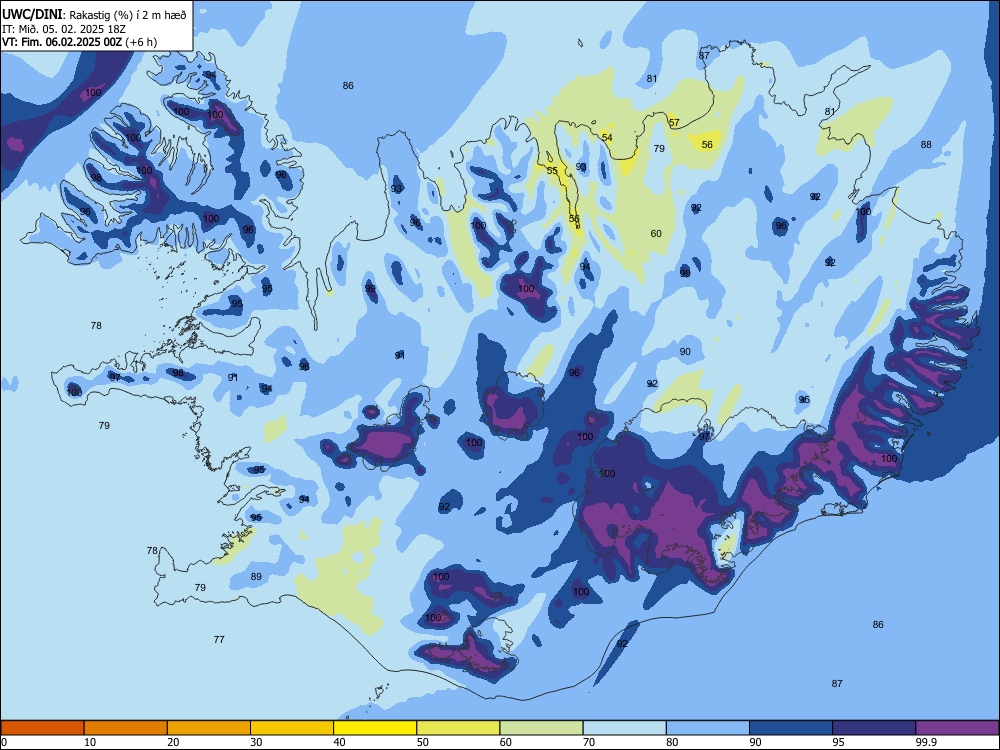1000x750 pixels.
Task: Select the bright yellow 40–50 legend swatch
Action: pos(375,728)
